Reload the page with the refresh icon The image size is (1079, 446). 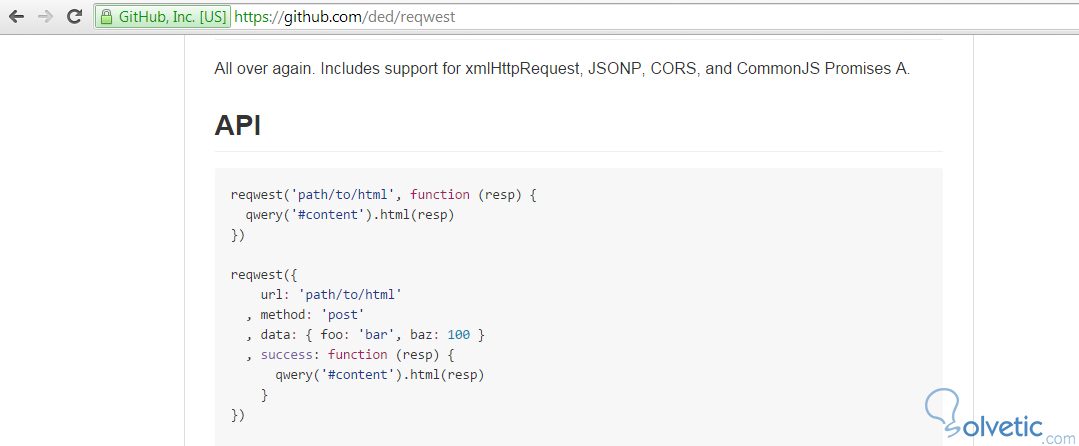pos(74,17)
